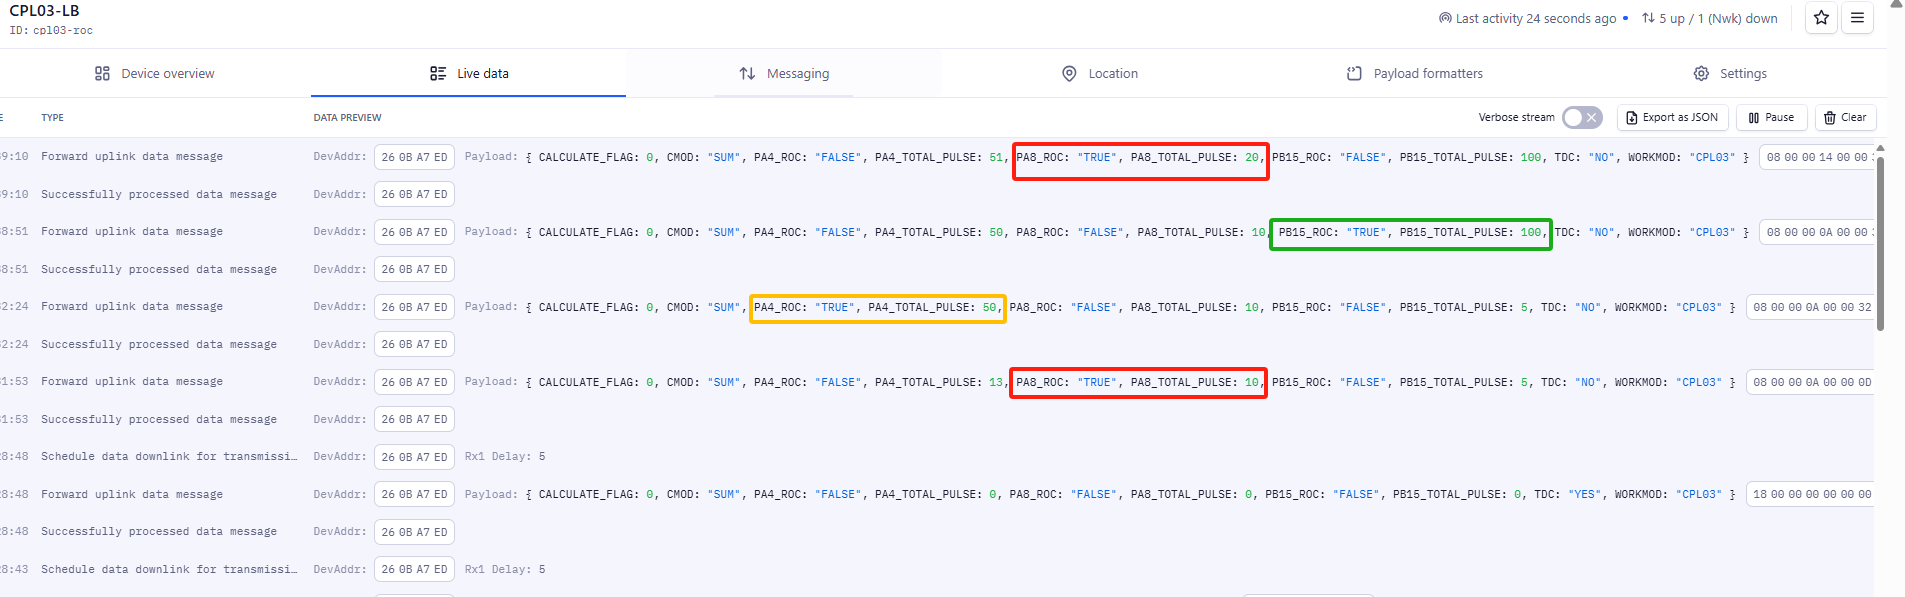The height and width of the screenshot is (597, 1905).
Task: Click the vertical scrollbar of event list
Action: [x=1880, y=240]
